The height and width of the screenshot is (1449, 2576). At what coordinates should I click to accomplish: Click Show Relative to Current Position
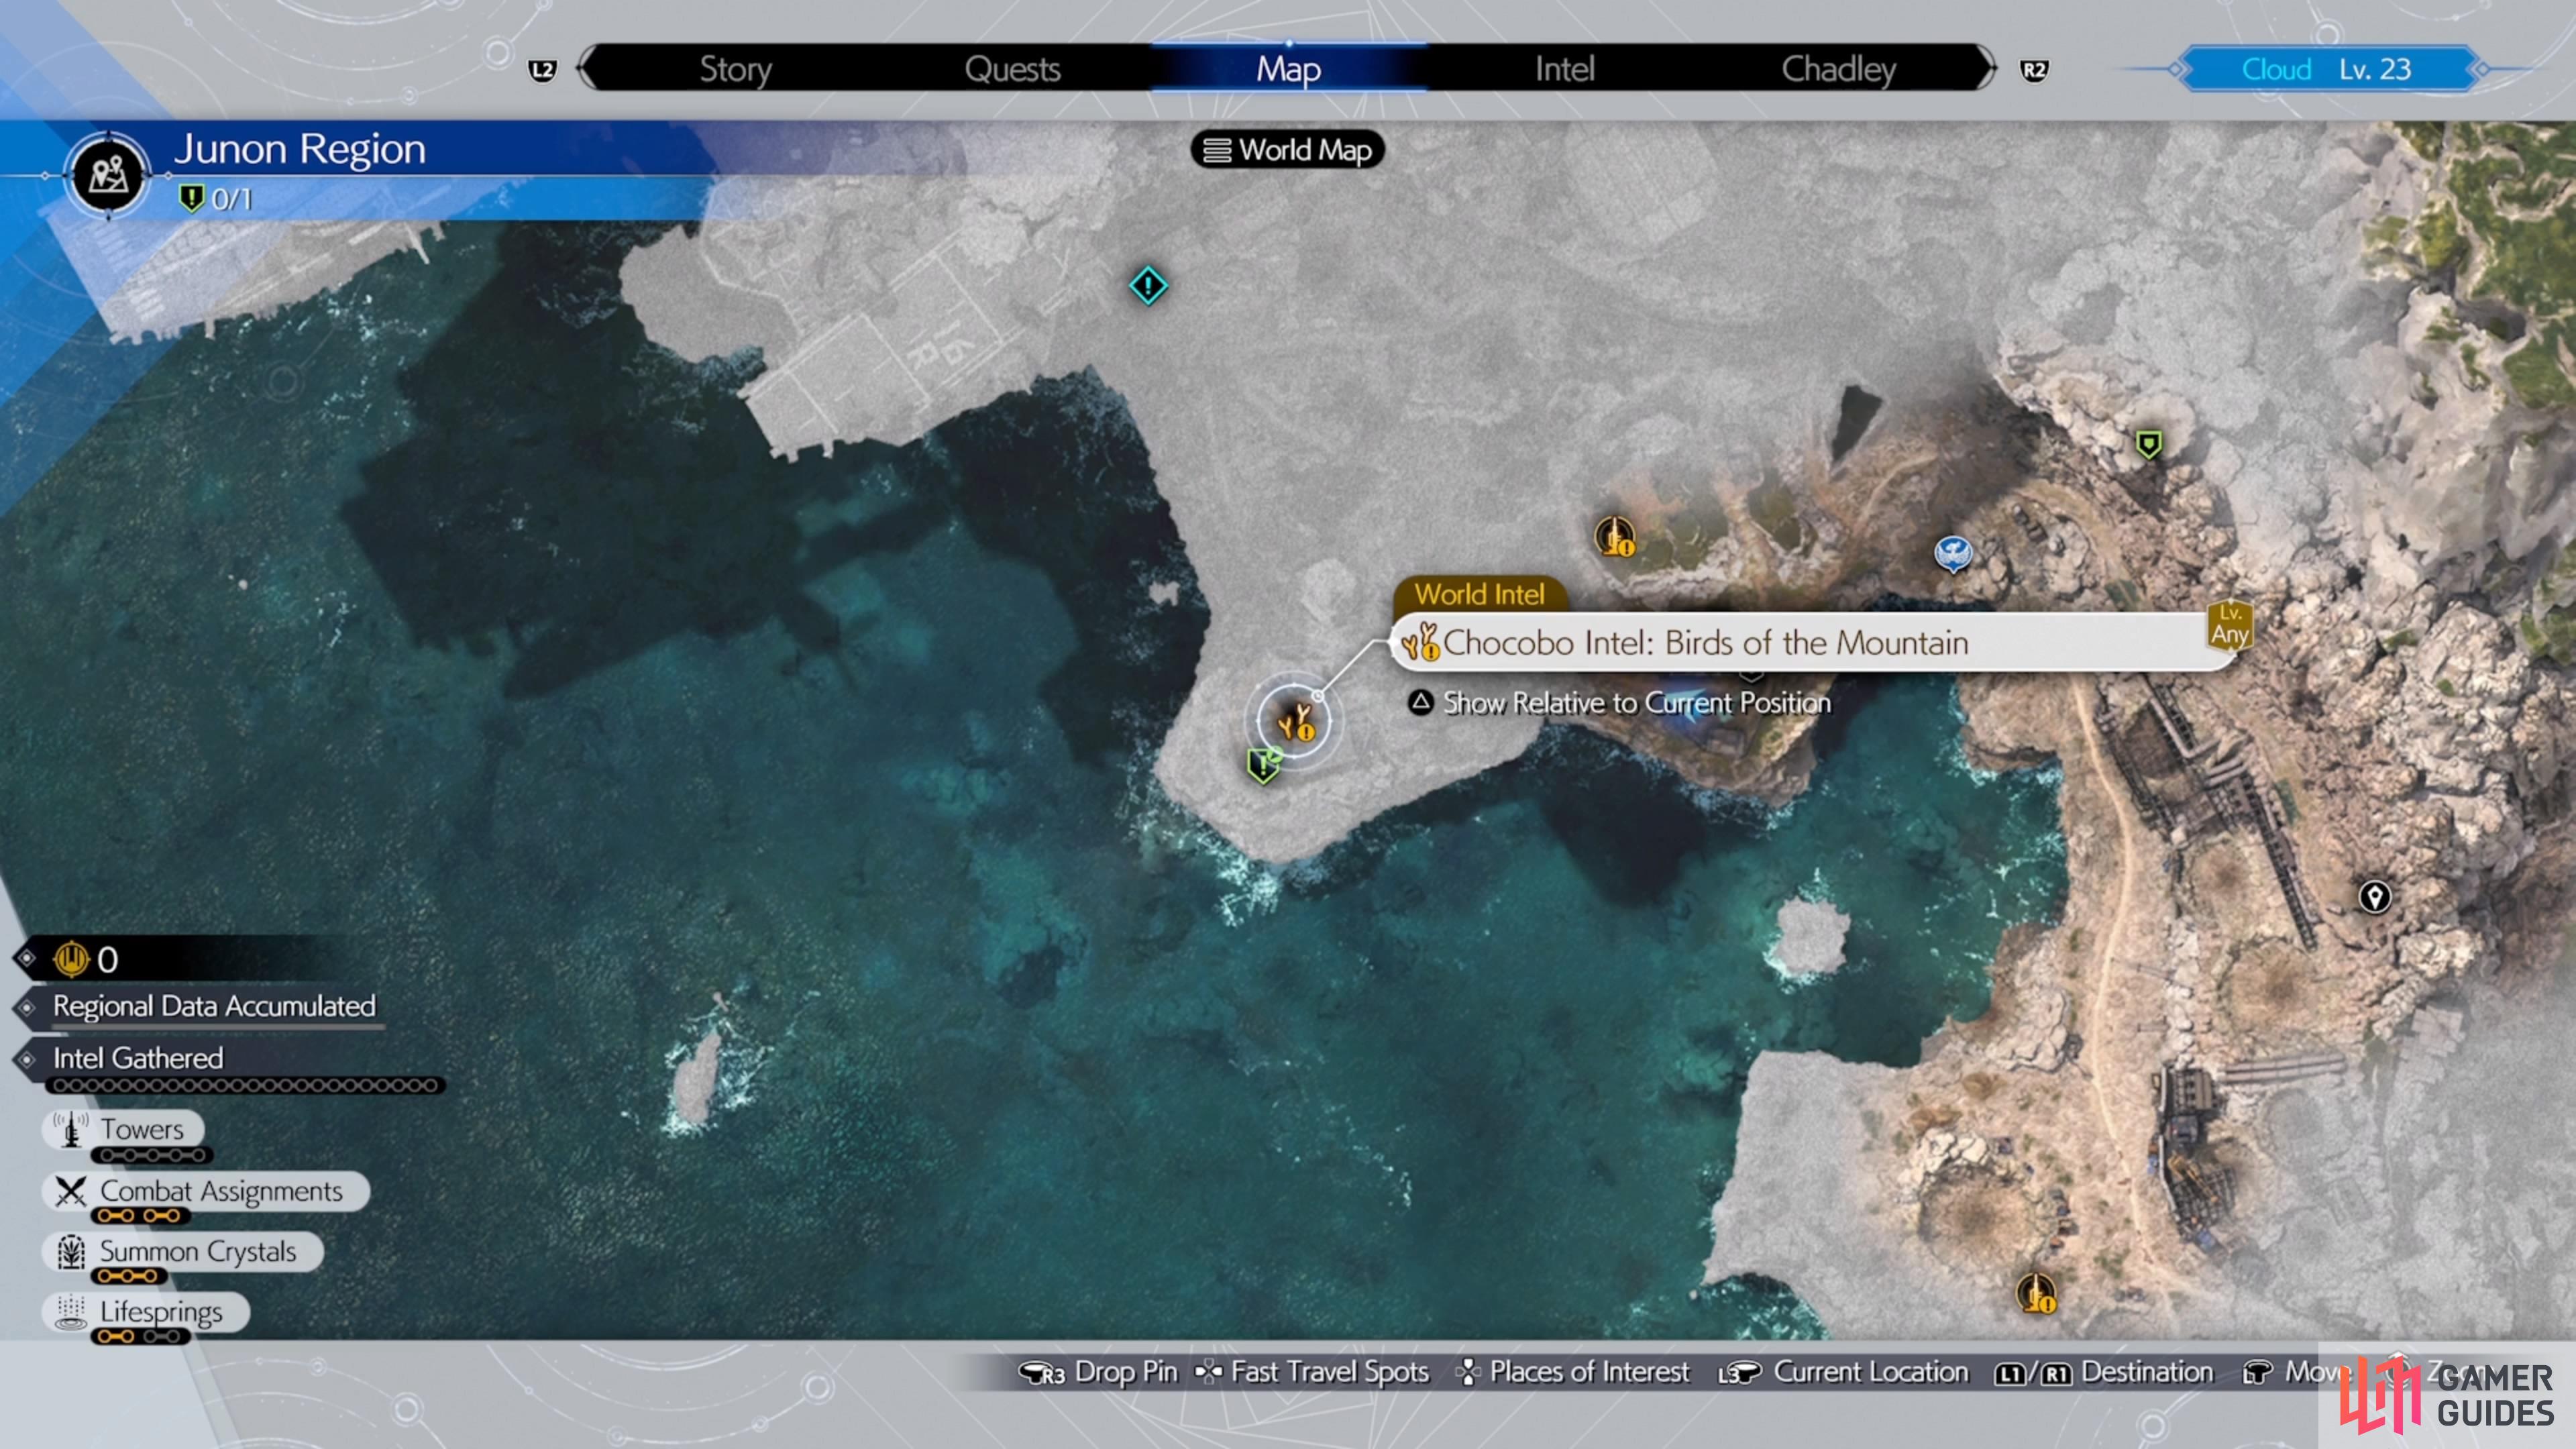pos(1636,703)
